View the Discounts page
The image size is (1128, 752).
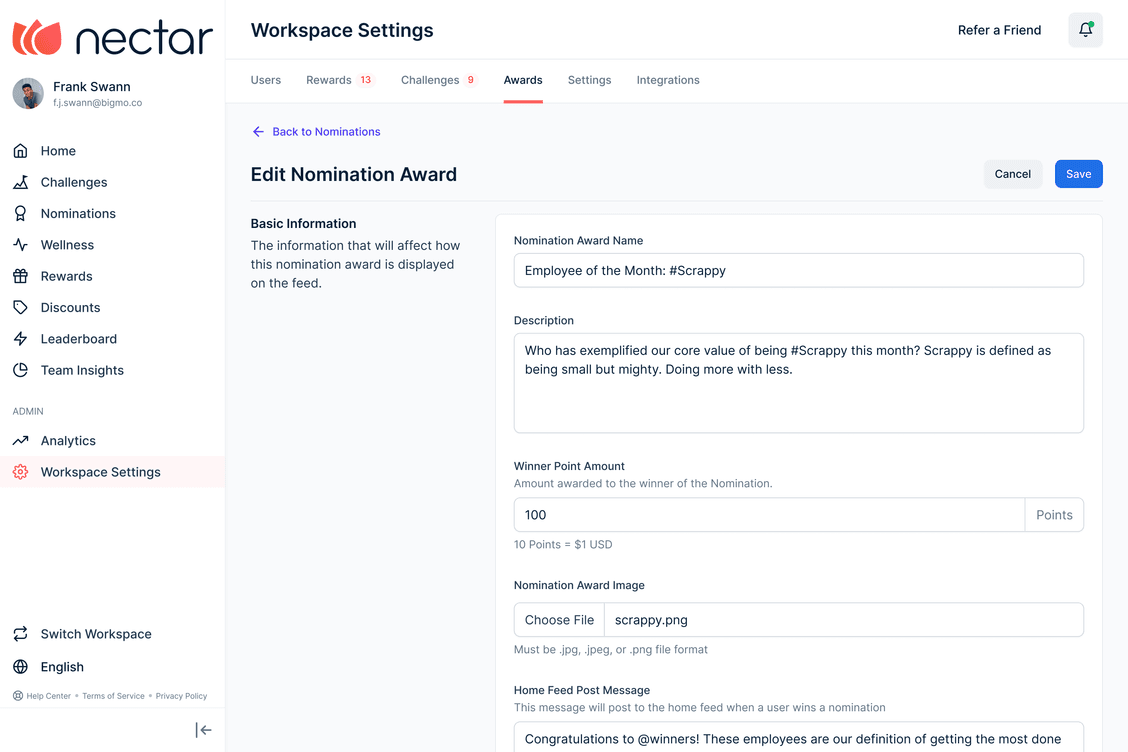70,307
